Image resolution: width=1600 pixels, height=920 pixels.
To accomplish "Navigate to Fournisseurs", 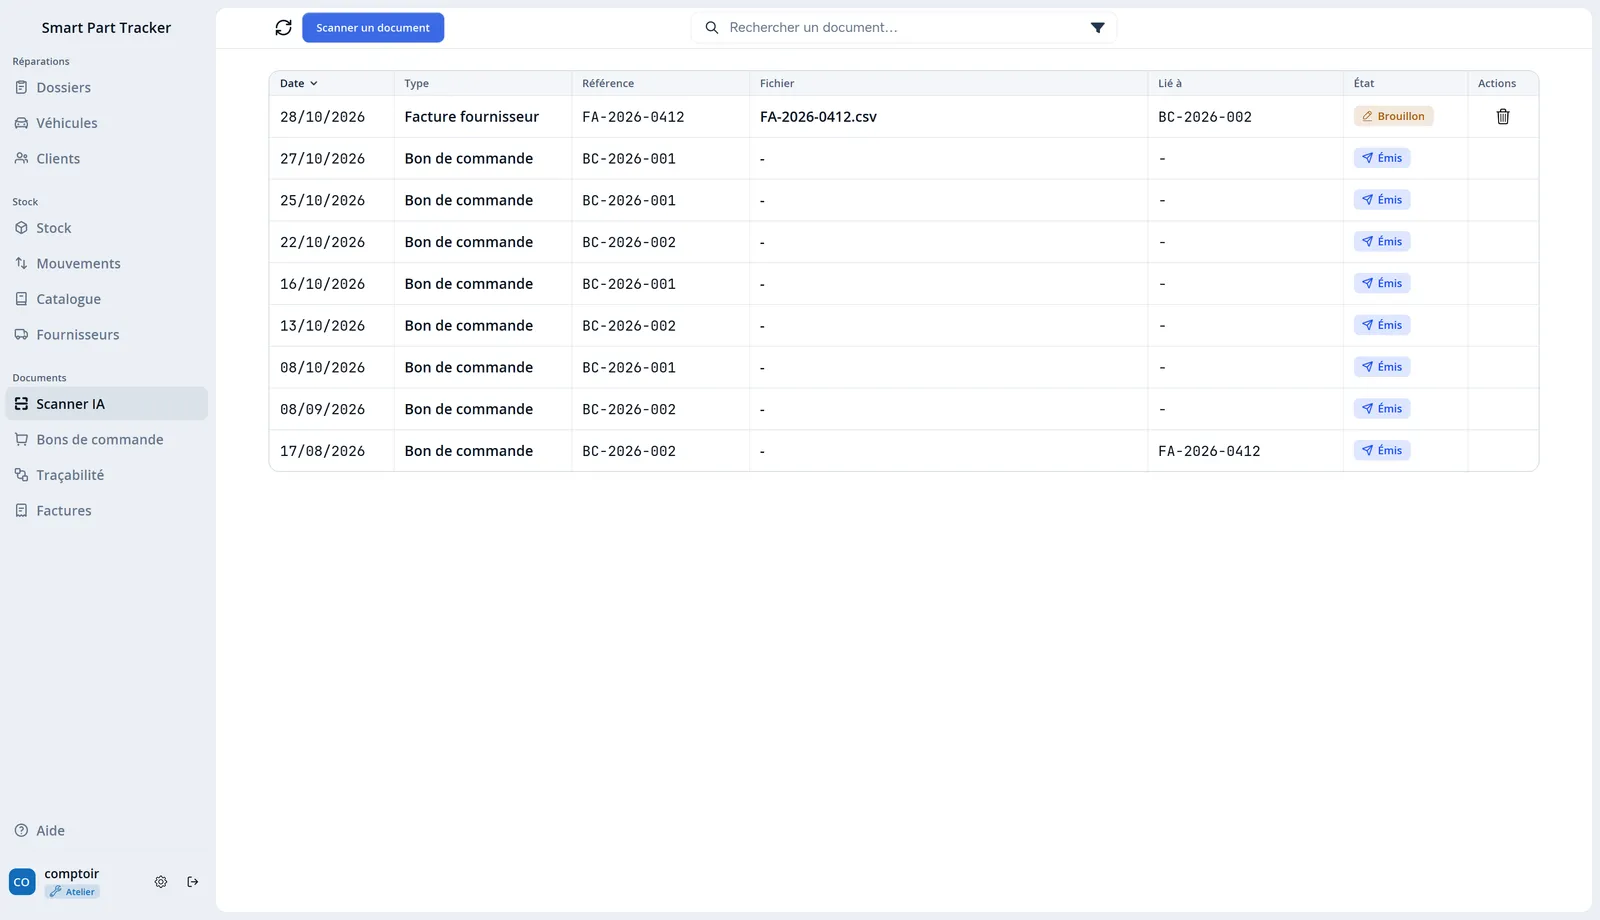I will tap(107, 335).
